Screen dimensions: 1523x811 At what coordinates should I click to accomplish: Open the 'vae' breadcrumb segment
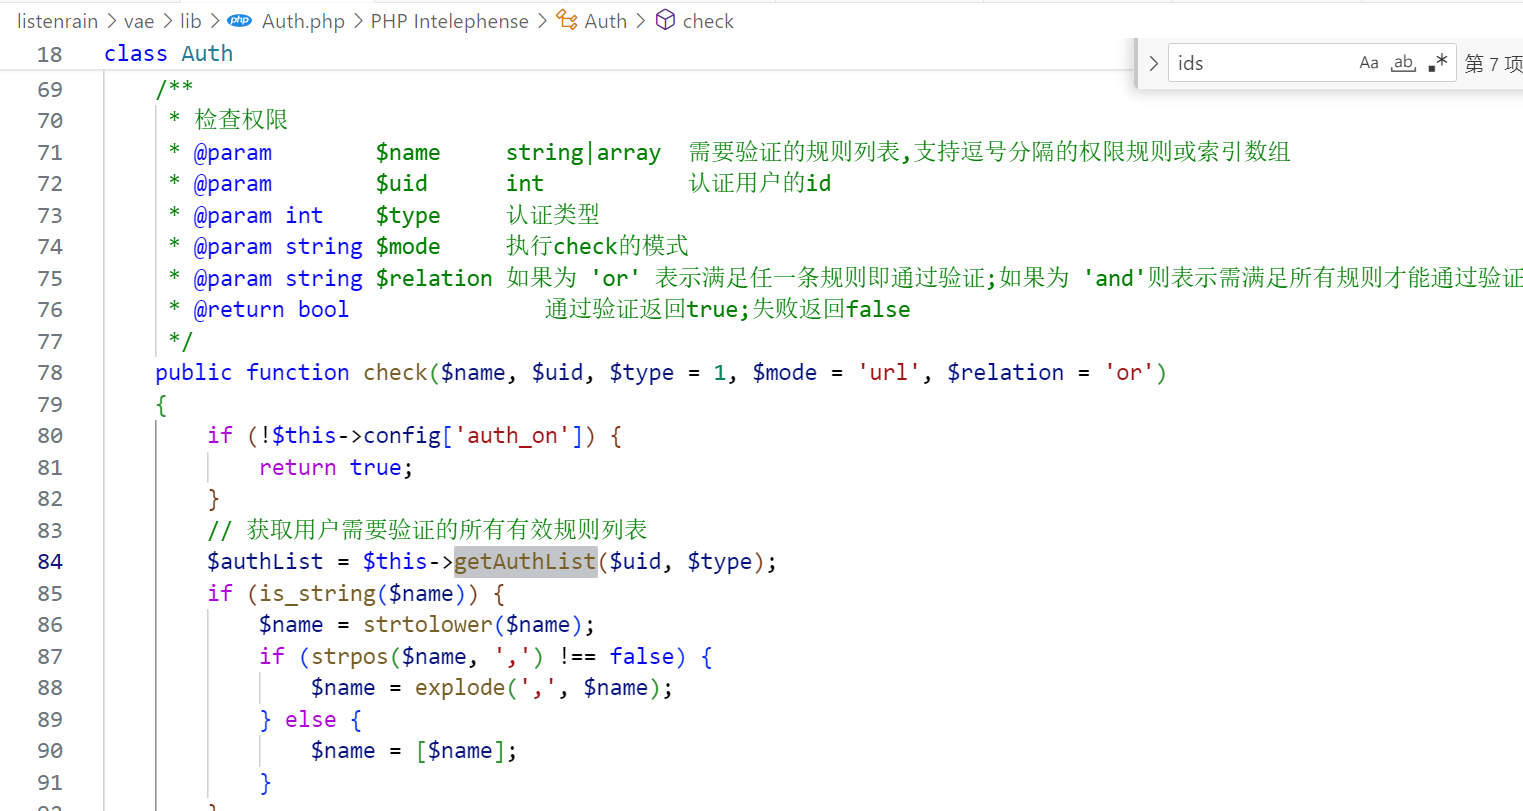[x=139, y=21]
